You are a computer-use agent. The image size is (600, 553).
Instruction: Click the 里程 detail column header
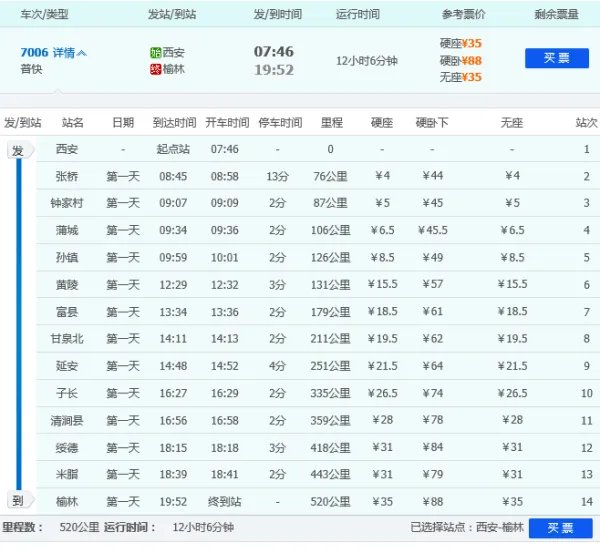[332, 123]
